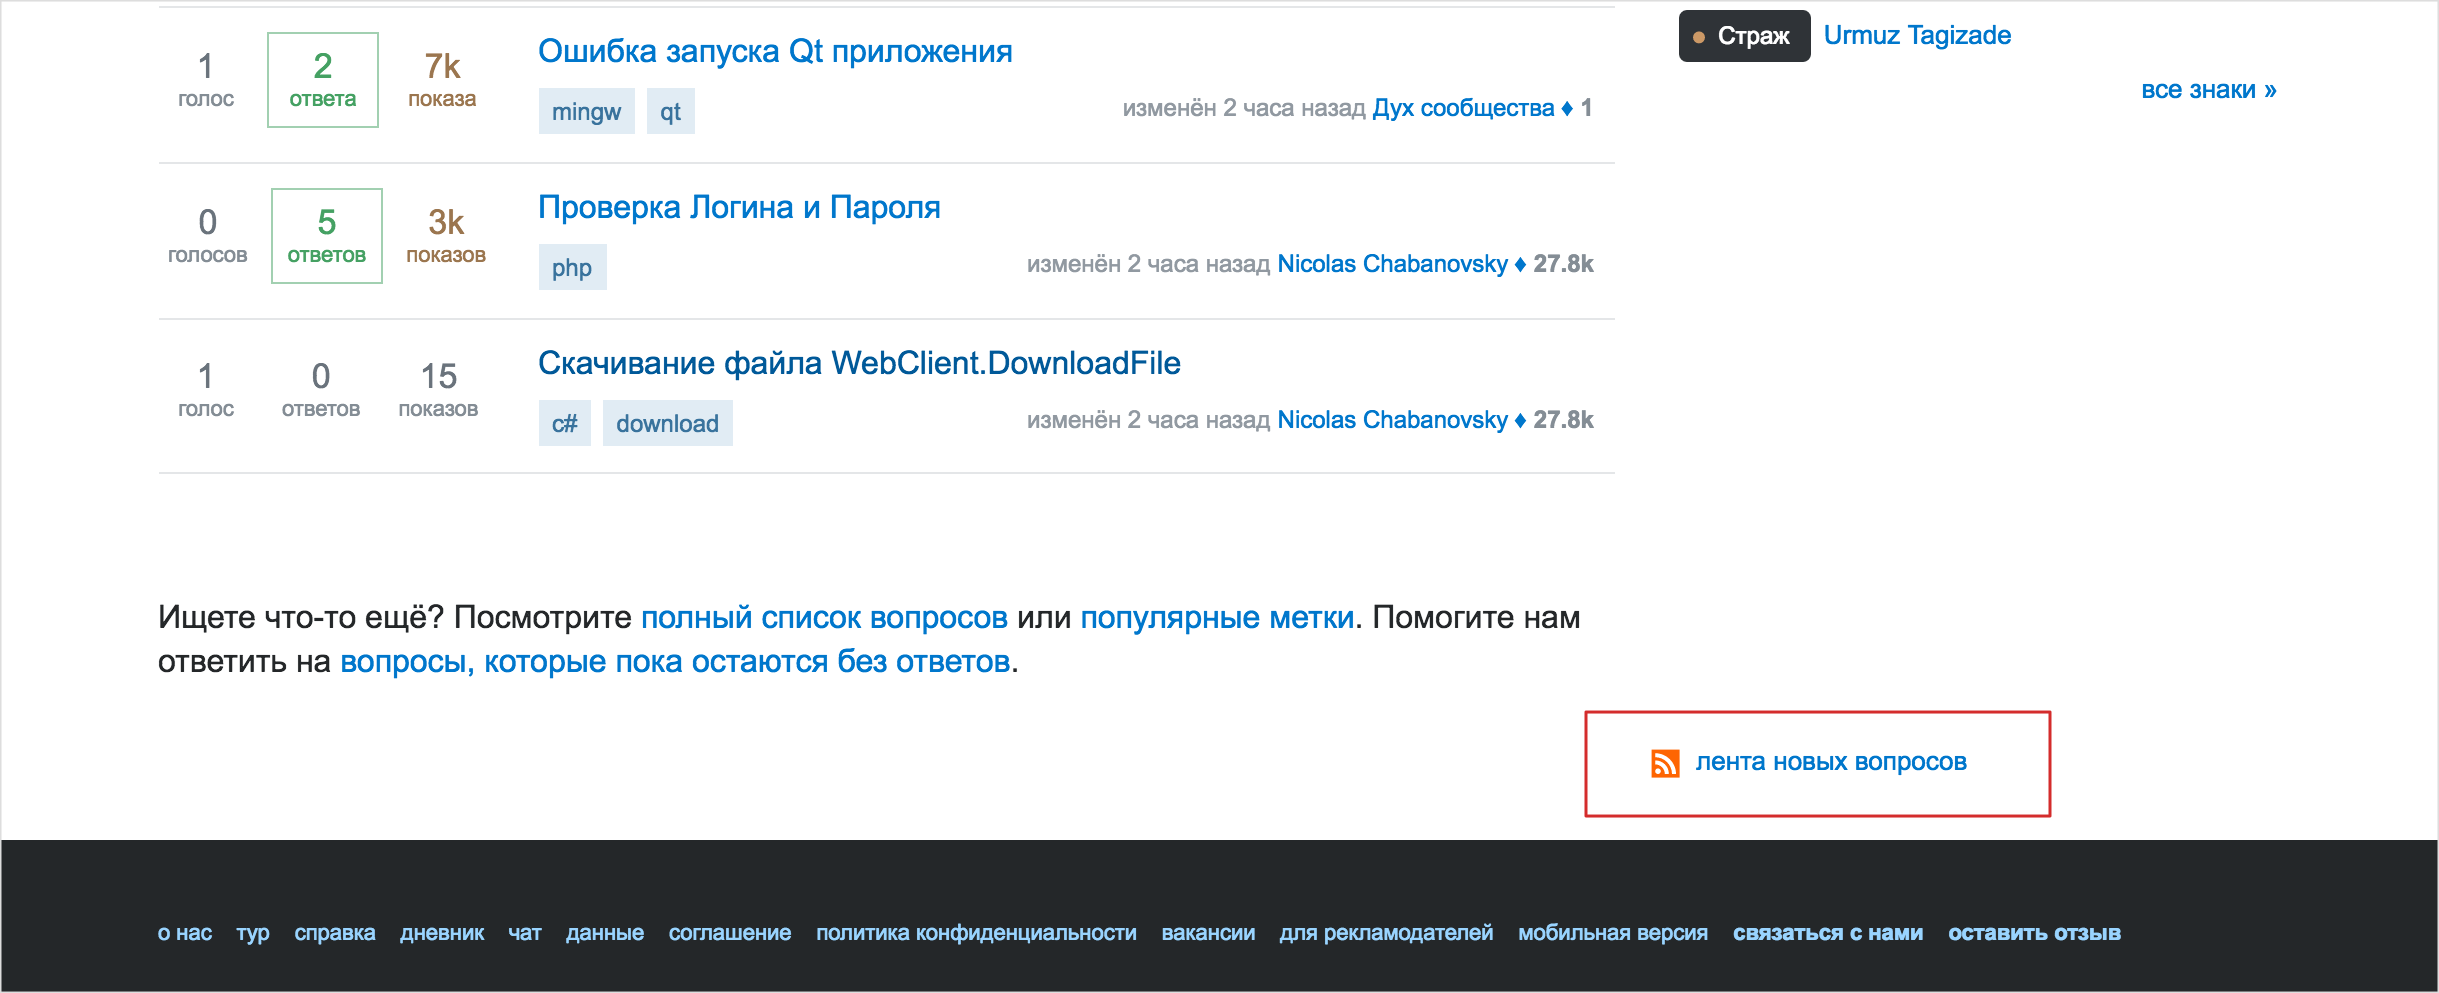The image size is (2439, 993).
Task: Select the download tag
Action: [667, 423]
